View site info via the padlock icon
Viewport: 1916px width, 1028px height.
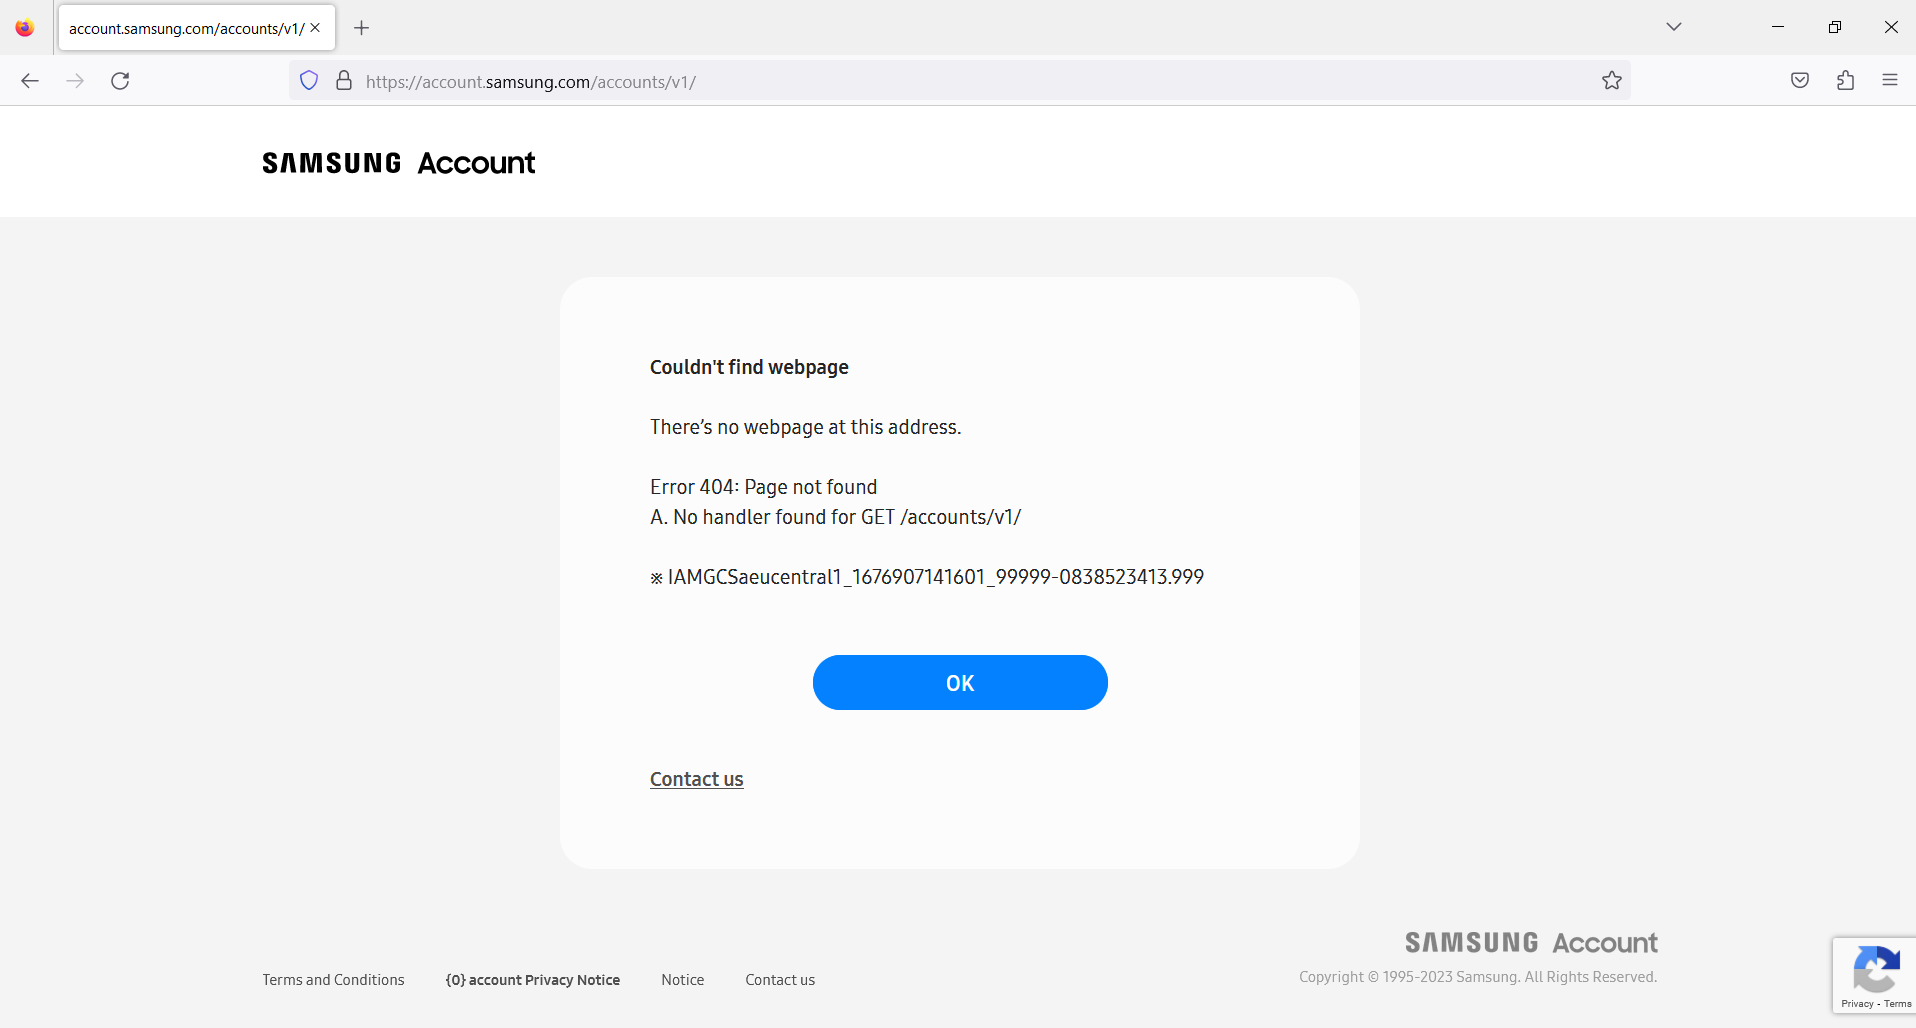point(343,80)
